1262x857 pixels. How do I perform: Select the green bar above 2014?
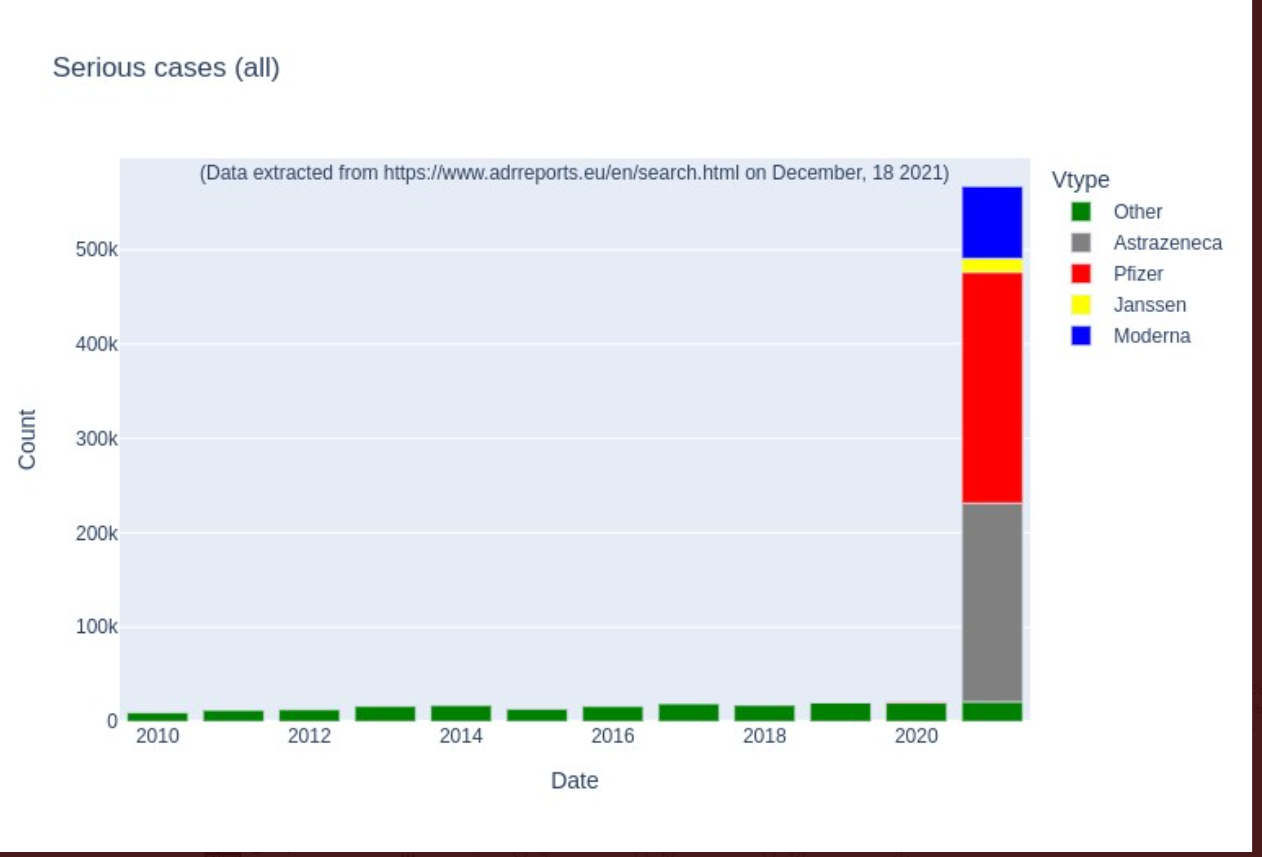coord(461,713)
